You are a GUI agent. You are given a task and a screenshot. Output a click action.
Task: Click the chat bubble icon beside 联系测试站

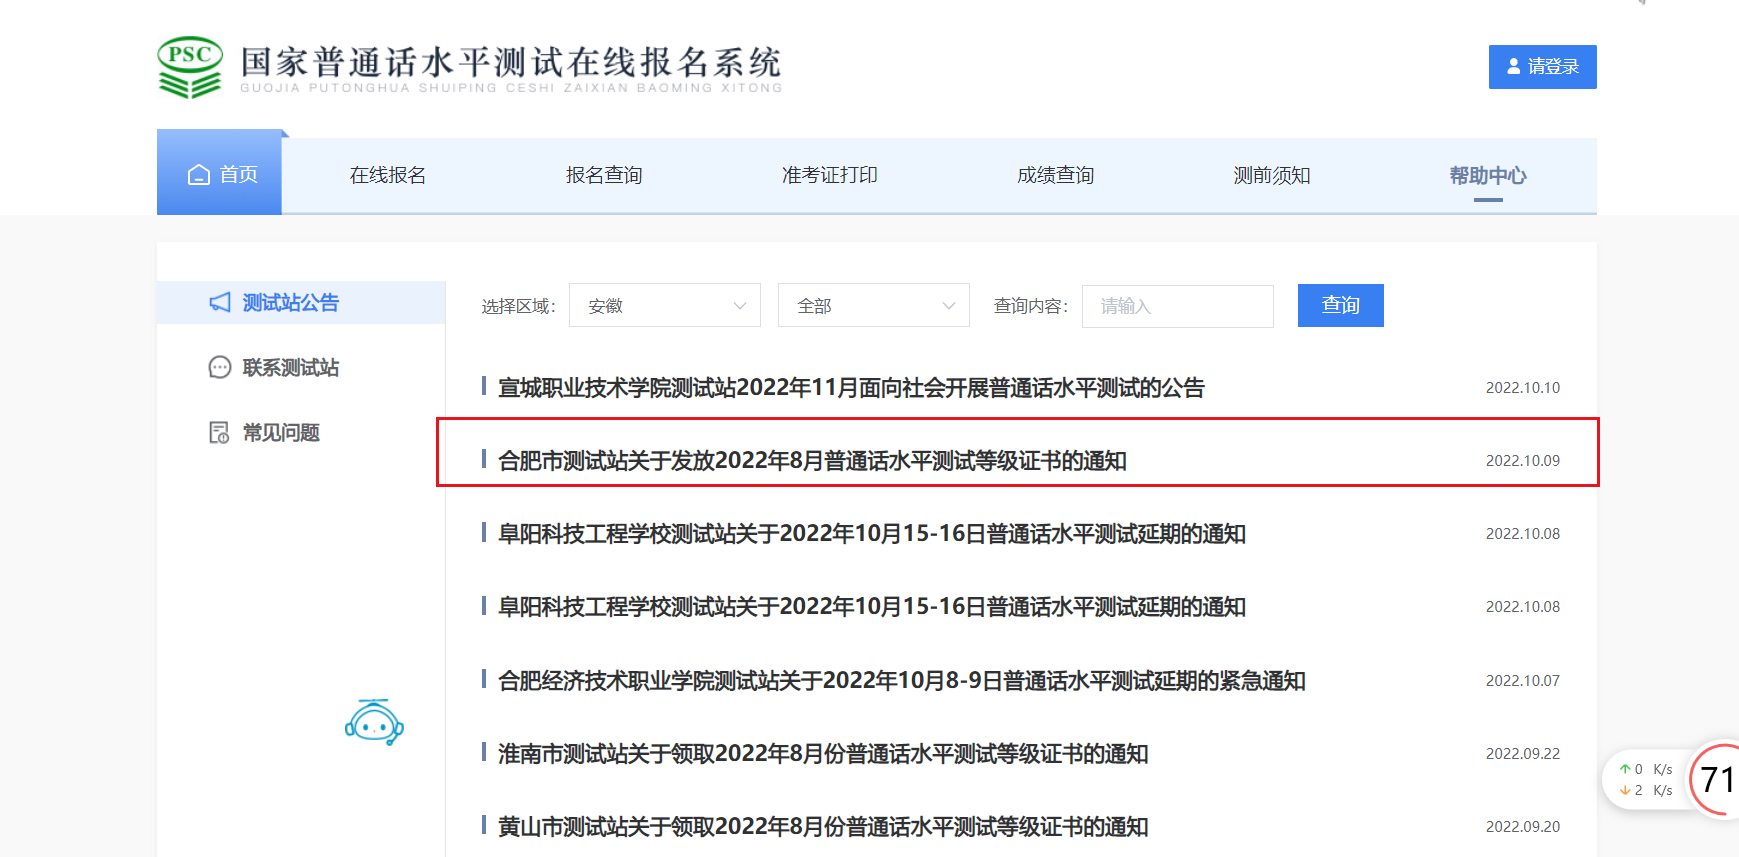pyautogui.click(x=219, y=368)
